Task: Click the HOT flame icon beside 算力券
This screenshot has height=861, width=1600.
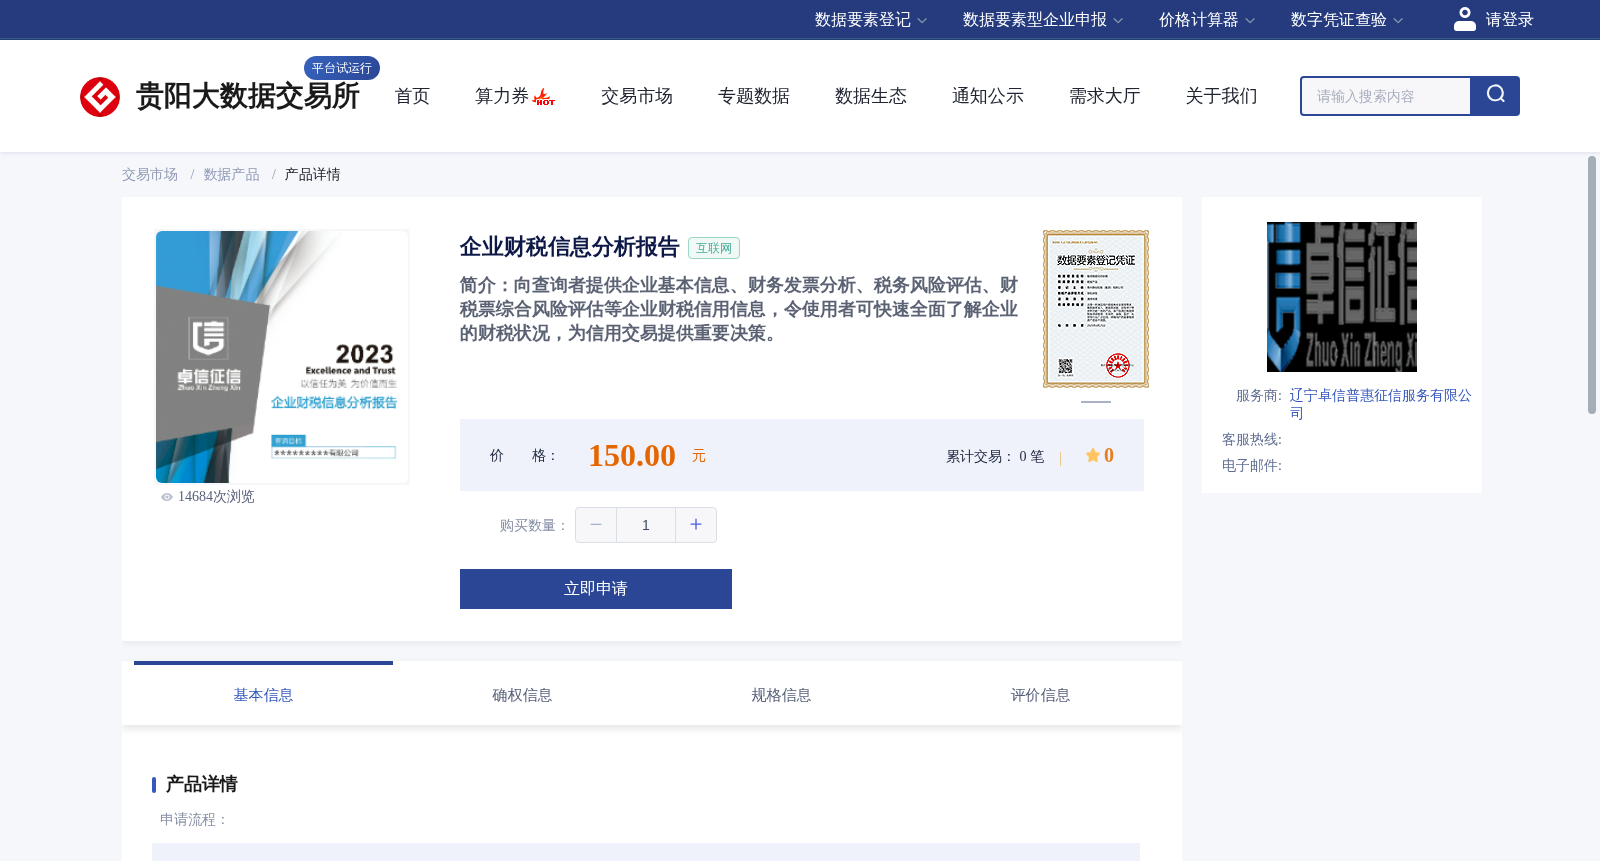Action: (x=544, y=97)
